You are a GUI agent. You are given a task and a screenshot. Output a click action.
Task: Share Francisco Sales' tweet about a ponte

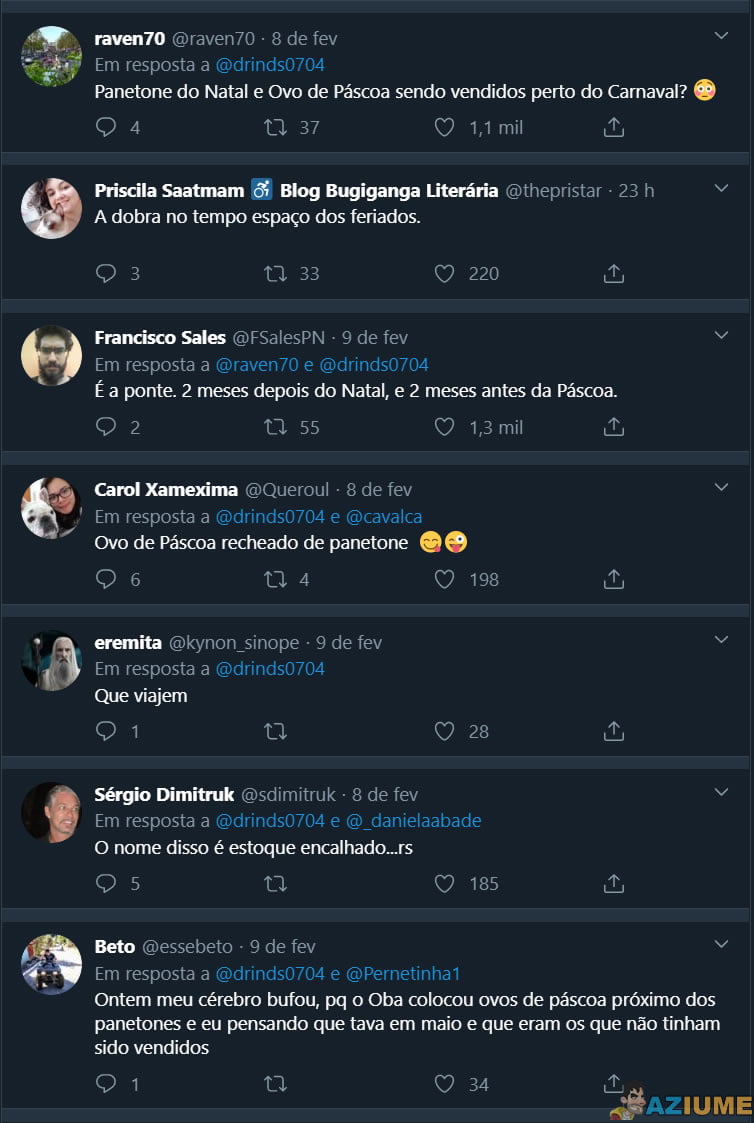[x=614, y=427]
